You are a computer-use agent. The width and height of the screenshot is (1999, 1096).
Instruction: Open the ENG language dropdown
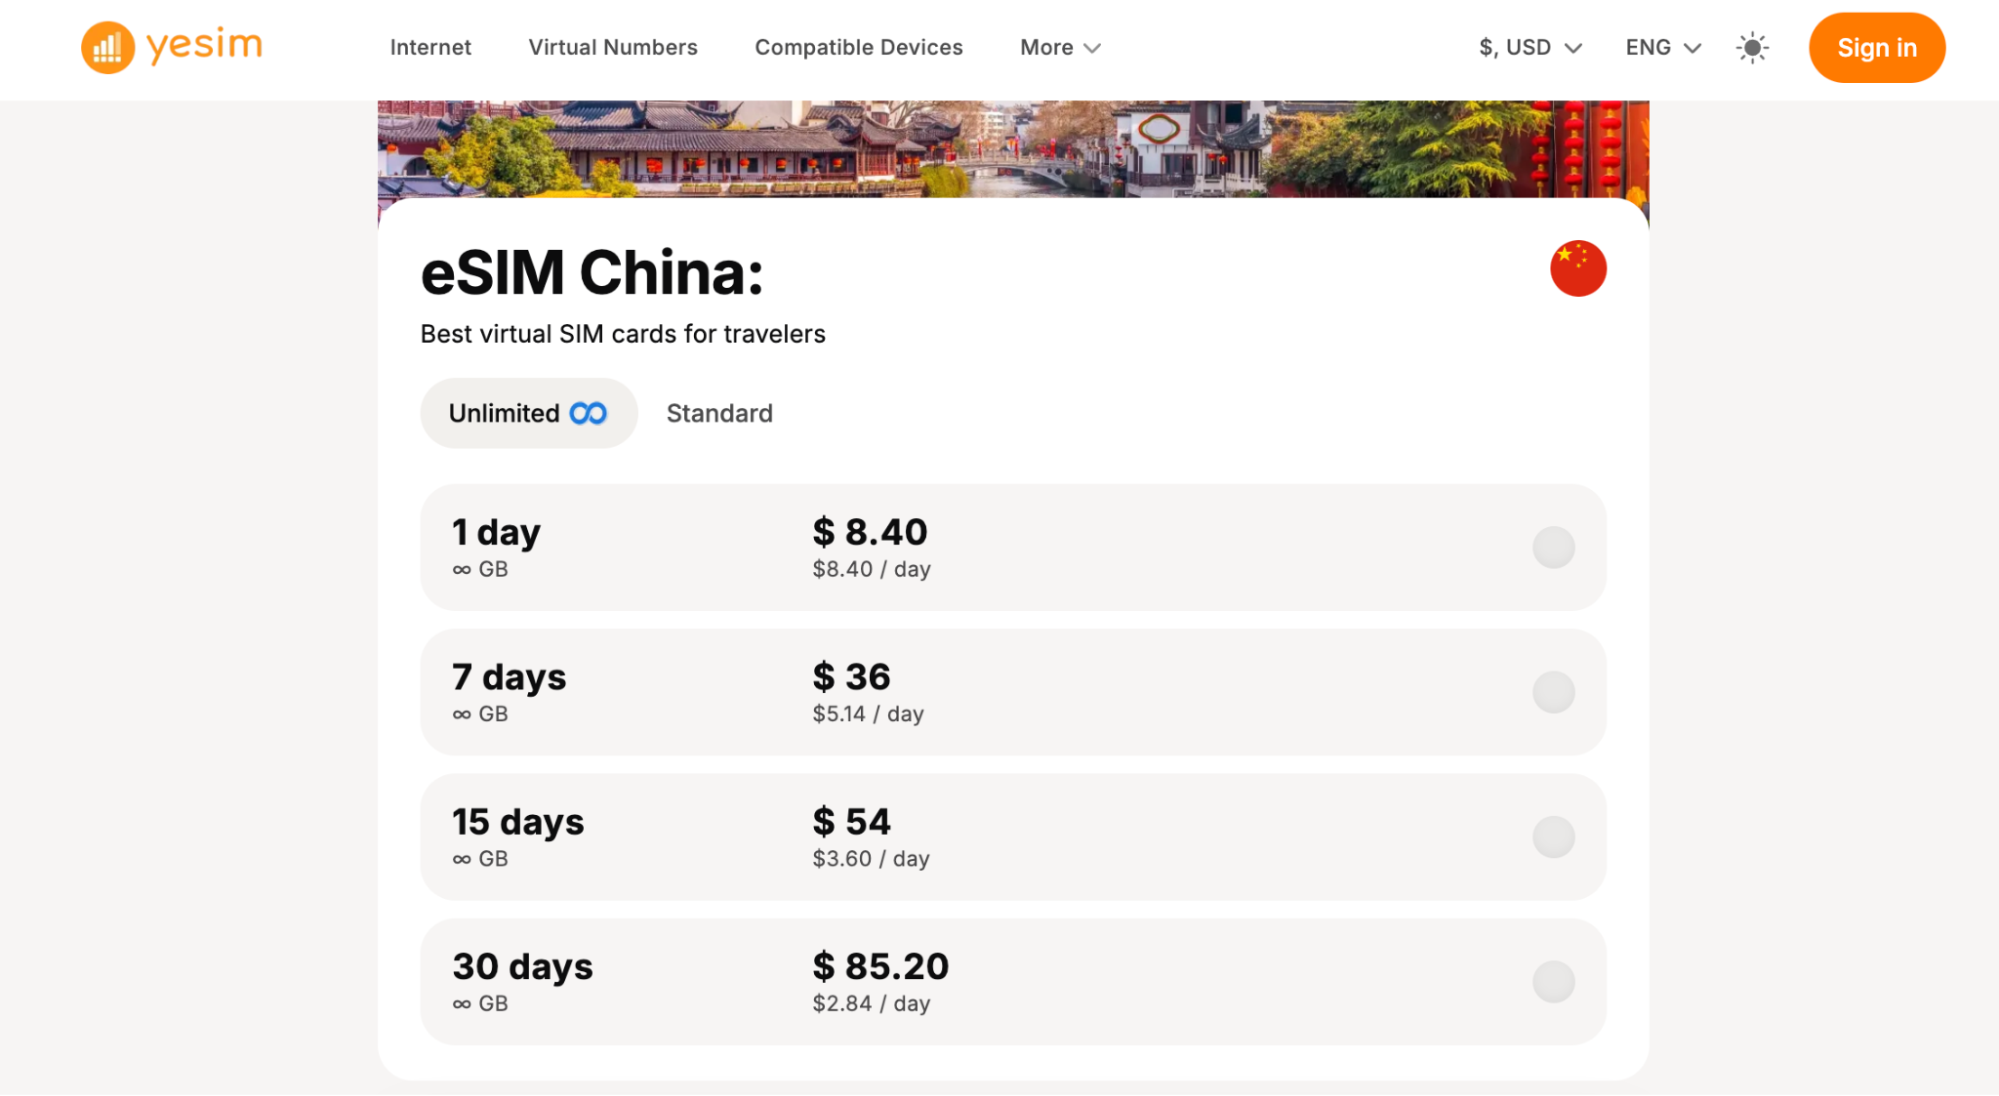[1660, 47]
